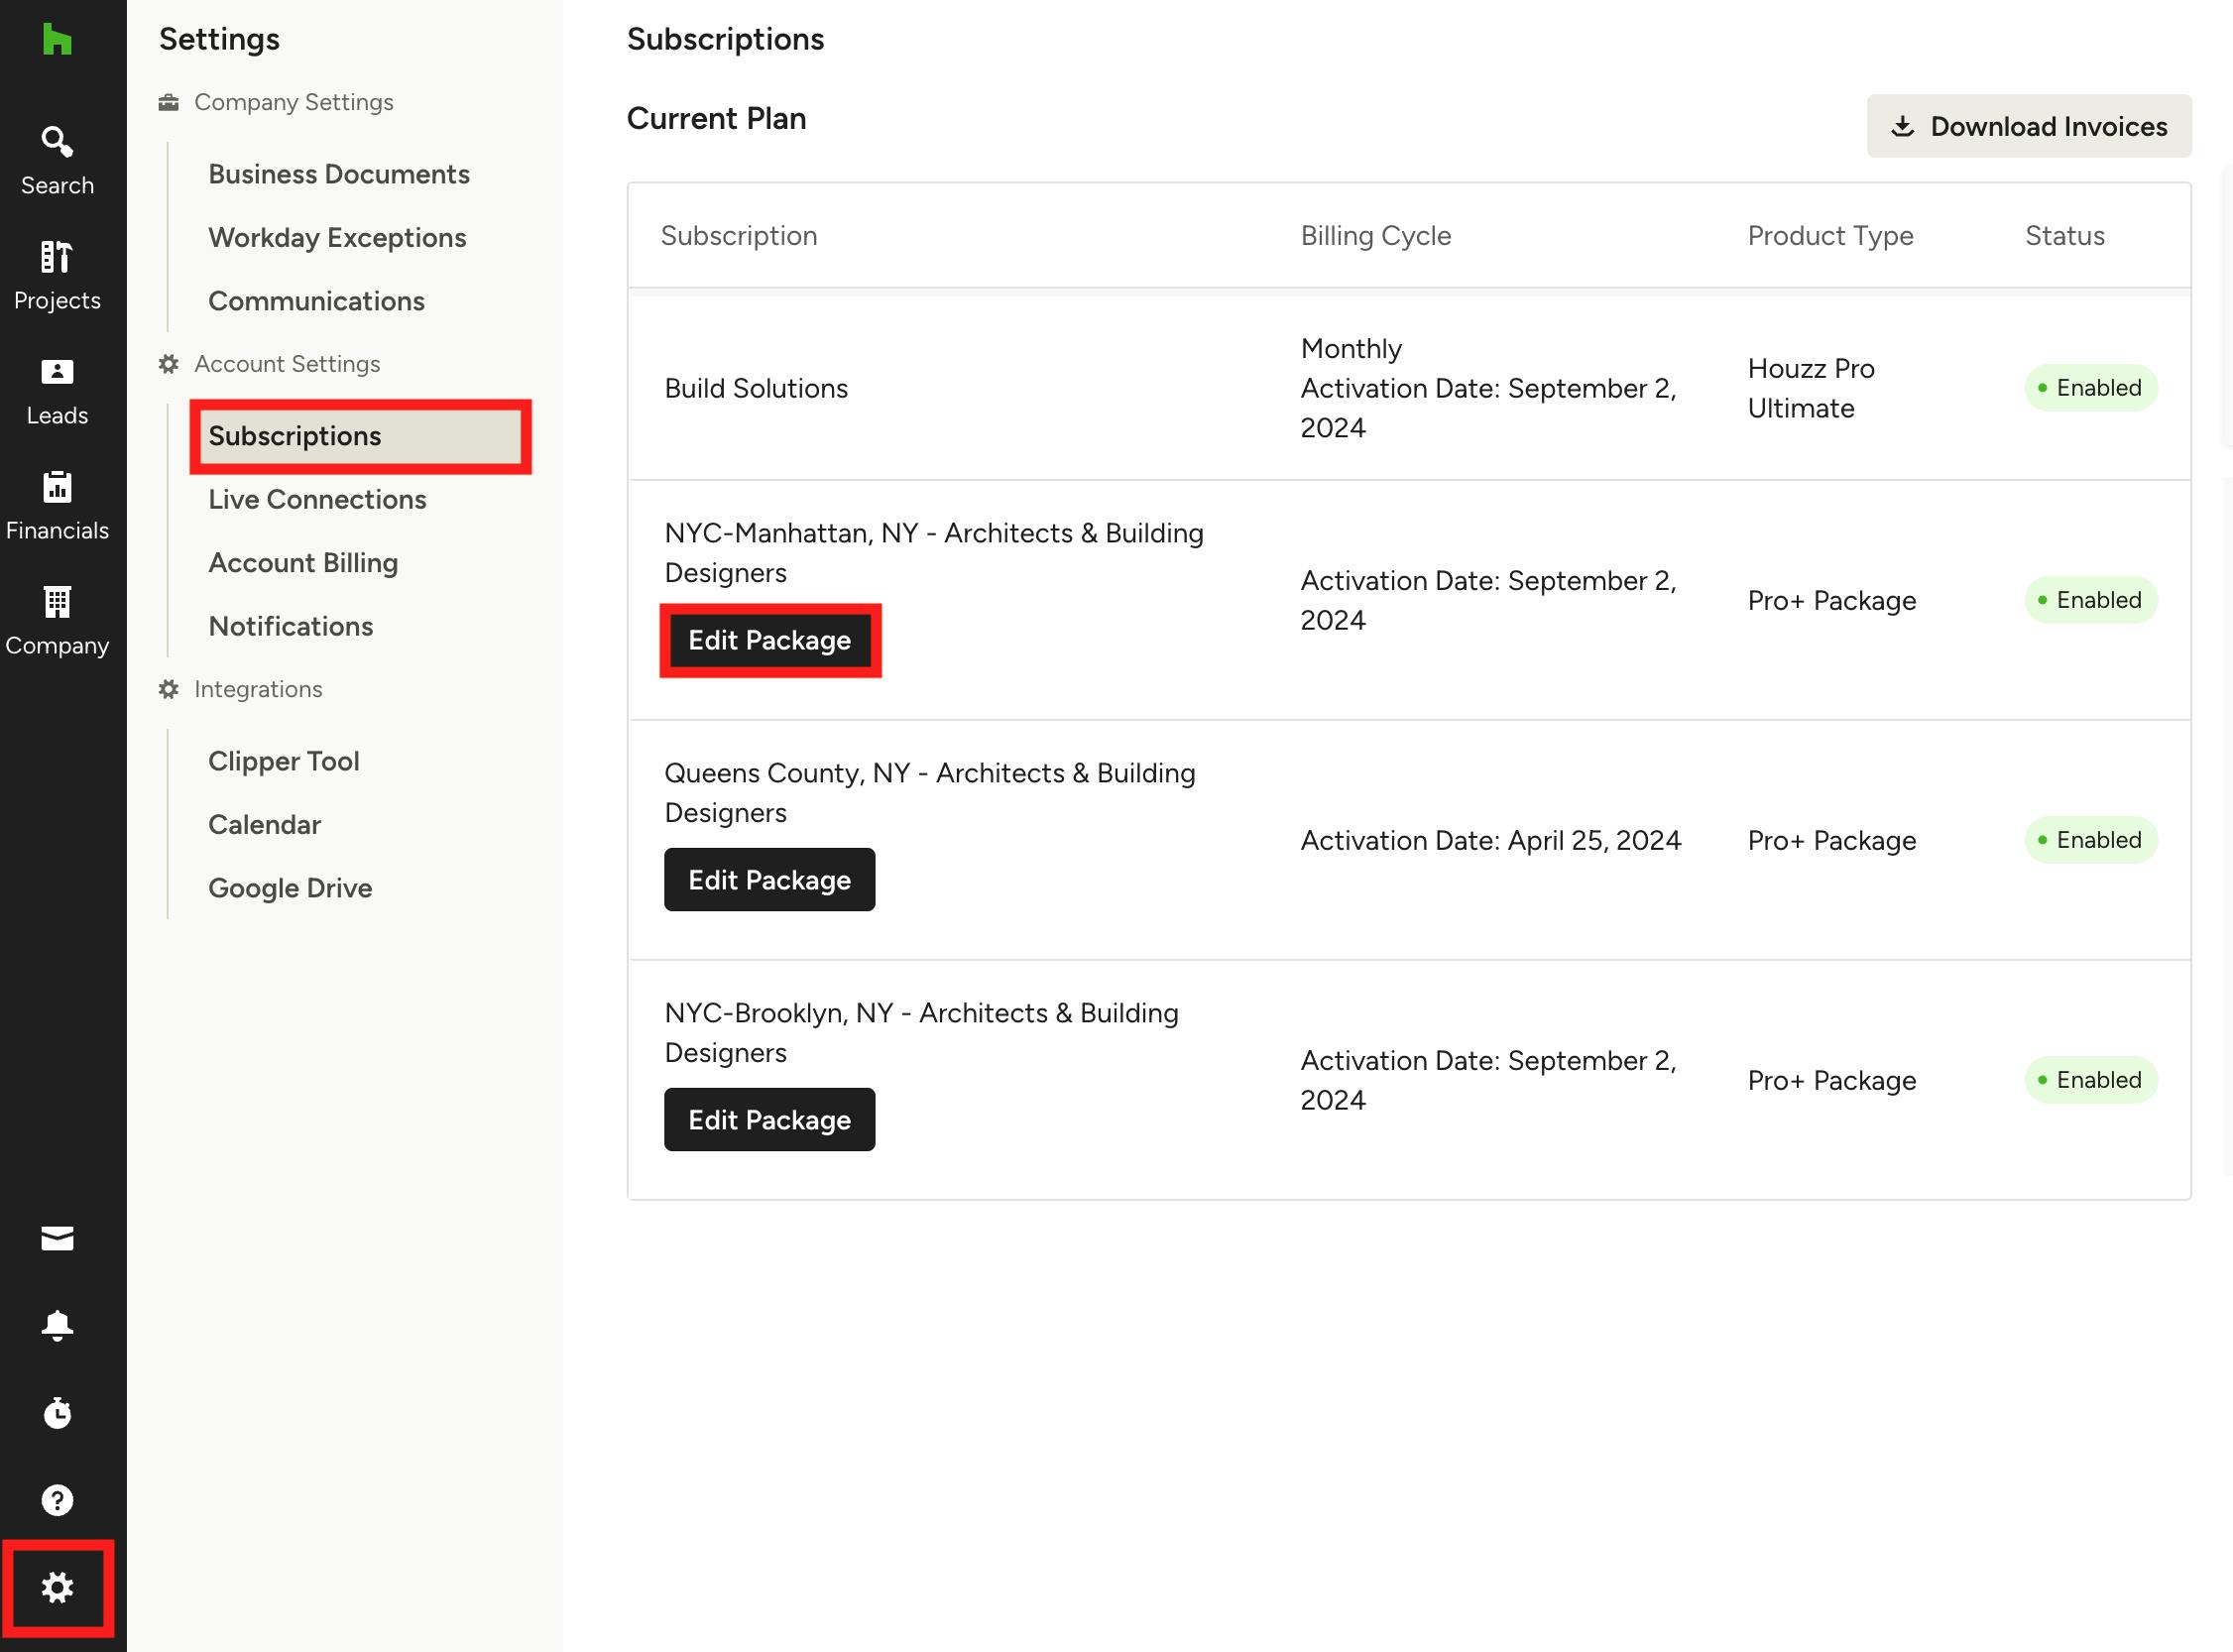
Task: Click the Integrations gear icon
Action: [169, 689]
